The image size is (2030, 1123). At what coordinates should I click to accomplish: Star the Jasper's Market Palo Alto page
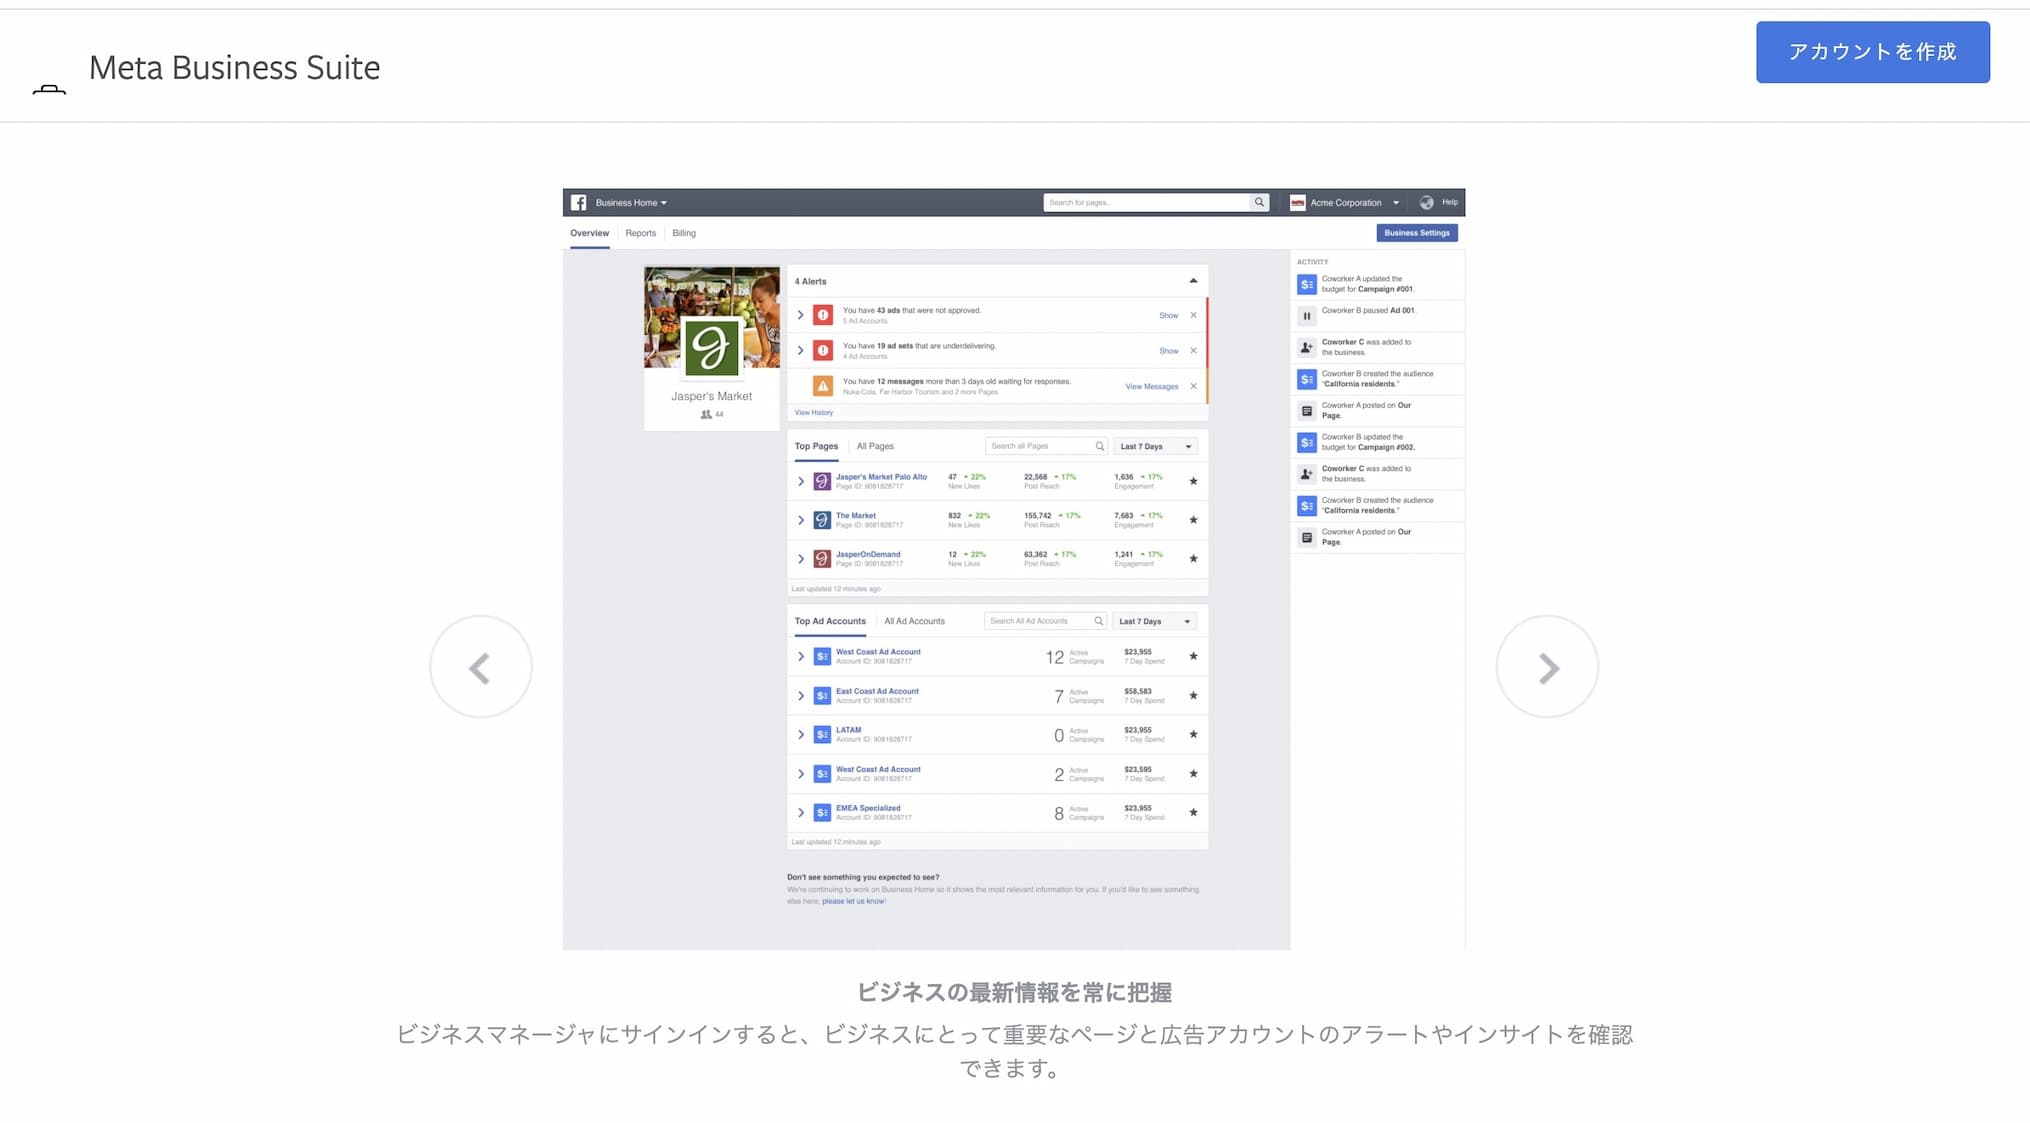click(1193, 481)
